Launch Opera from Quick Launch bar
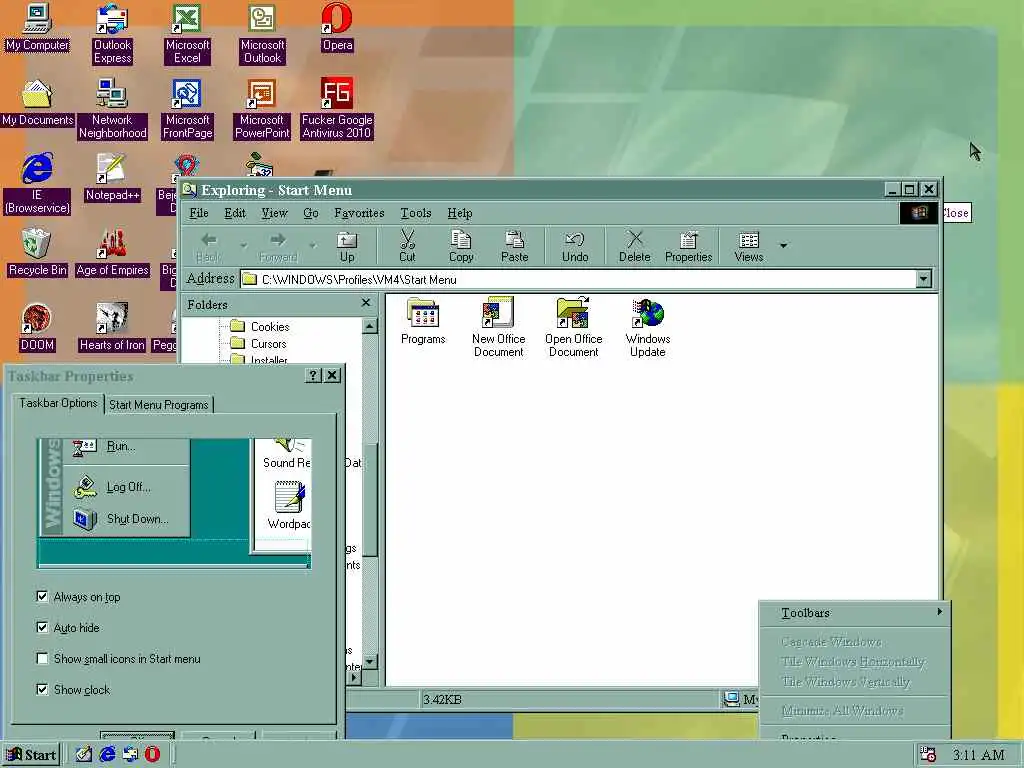This screenshot has height=768, width=1024. click(x=152, y=754)
